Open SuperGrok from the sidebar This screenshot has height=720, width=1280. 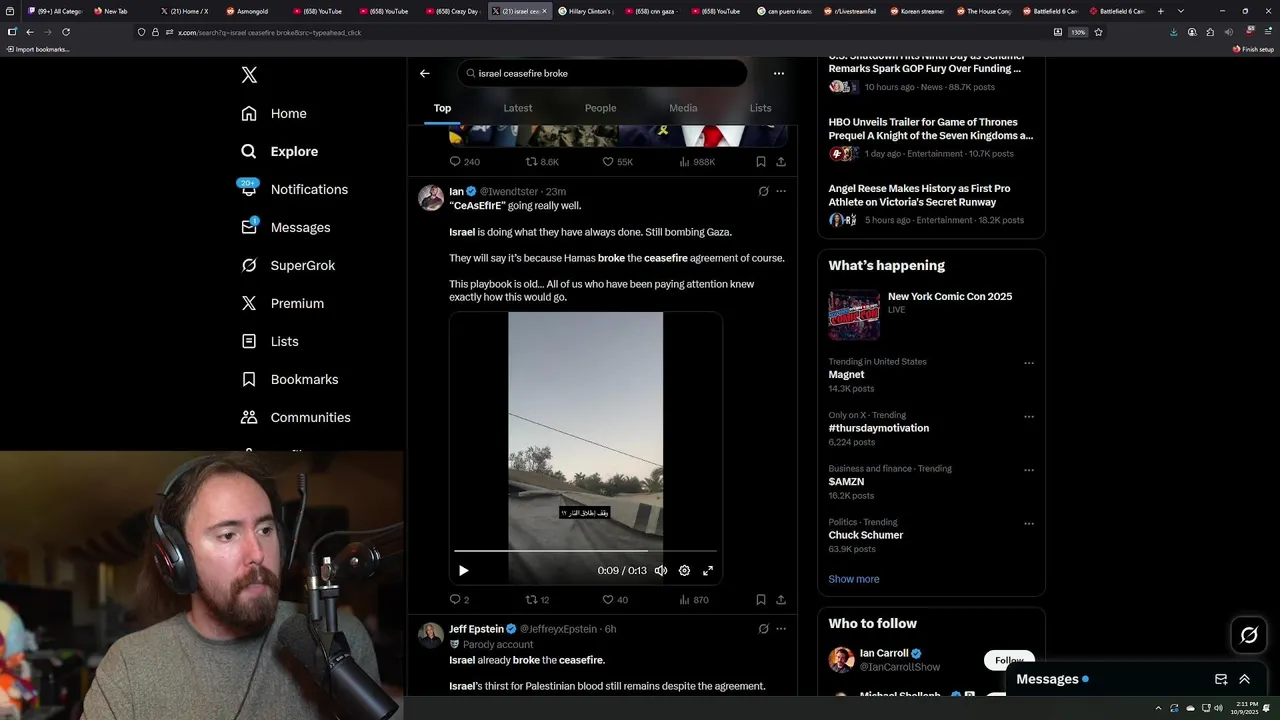288,265
